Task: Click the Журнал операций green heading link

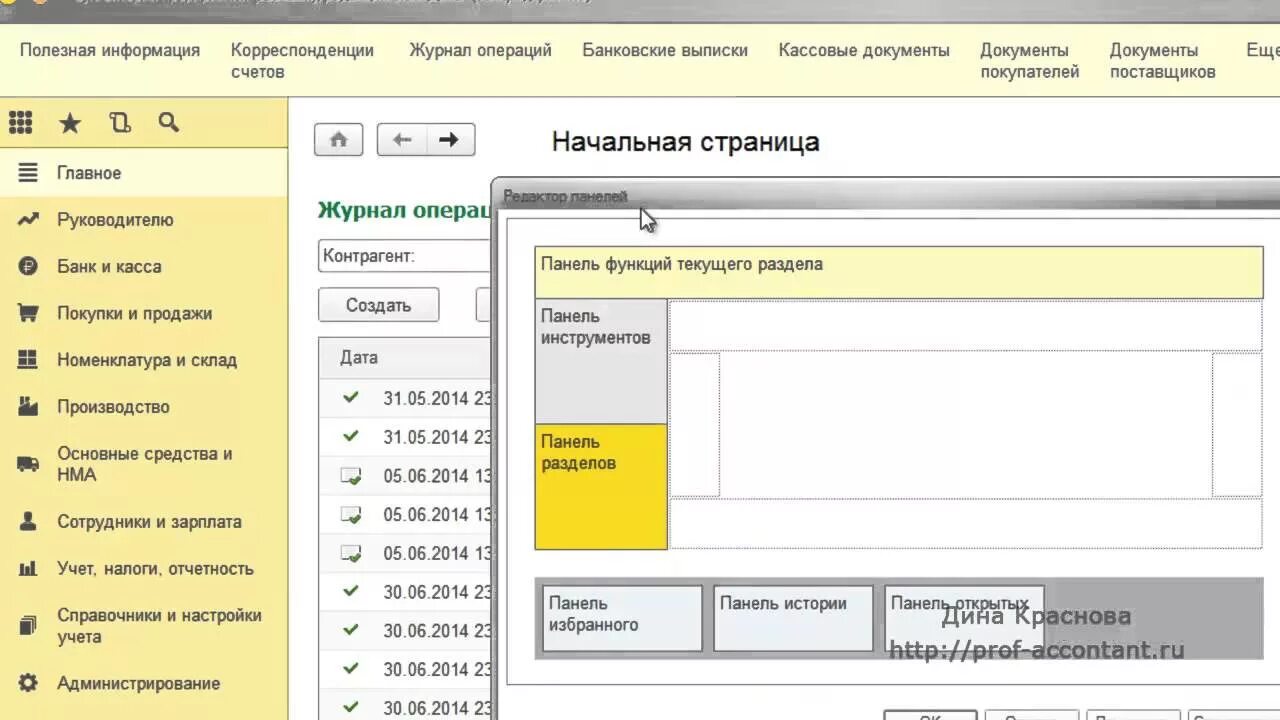Action: [x=404, y=211]
